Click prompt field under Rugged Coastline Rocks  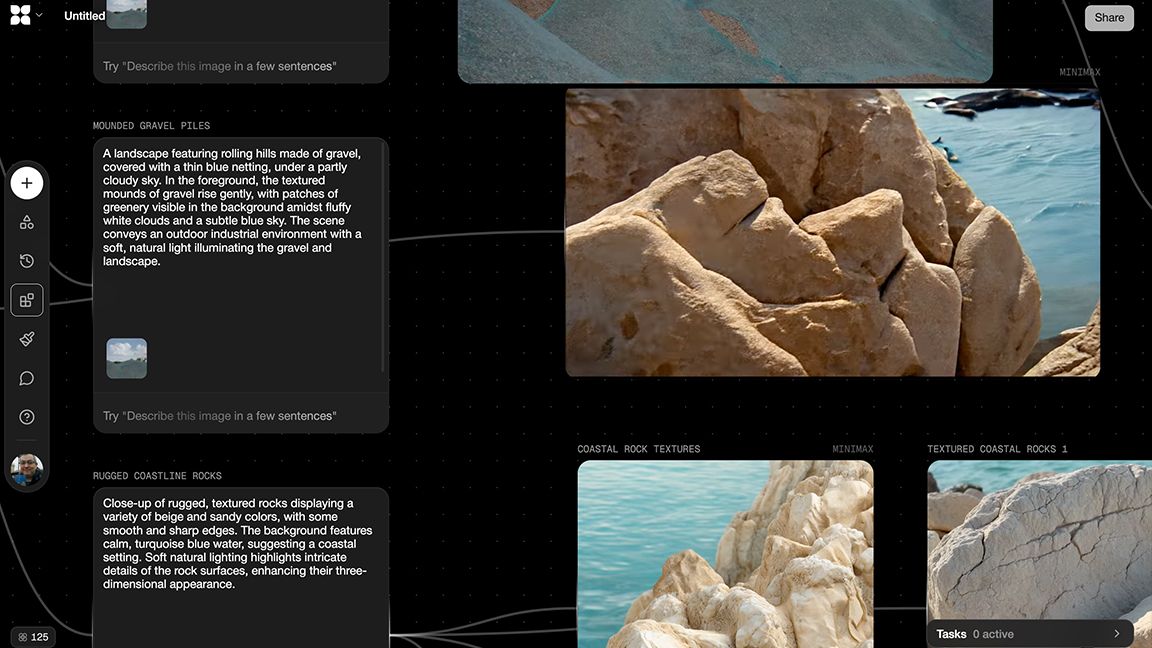point(240,645)
